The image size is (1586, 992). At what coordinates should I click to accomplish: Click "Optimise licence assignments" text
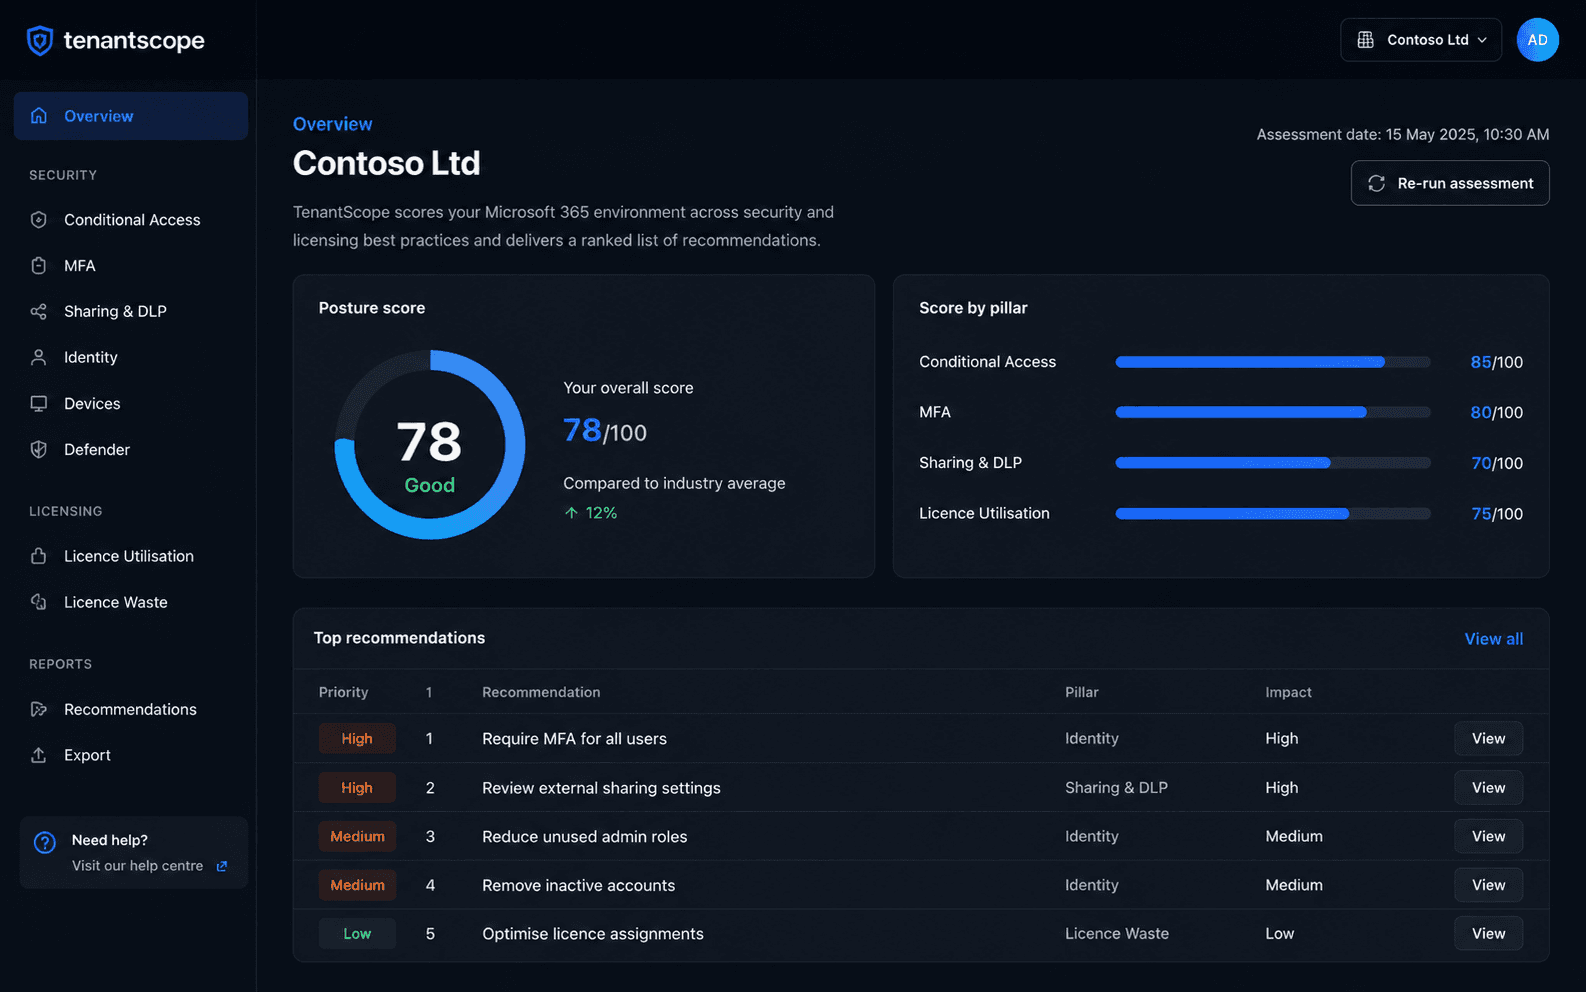(593, 934)
